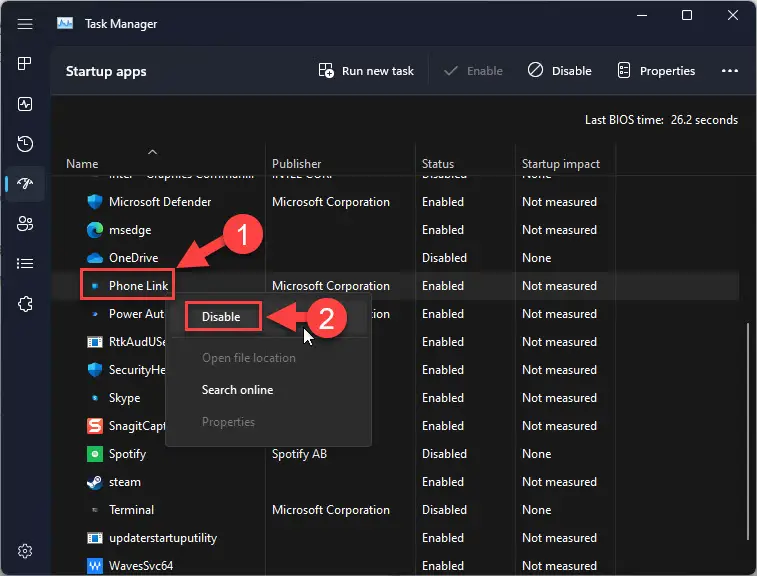Open the three-dot more options menu
Viewport: 757px width, 576px height.
pyautogui.click(x=729, y=71)
